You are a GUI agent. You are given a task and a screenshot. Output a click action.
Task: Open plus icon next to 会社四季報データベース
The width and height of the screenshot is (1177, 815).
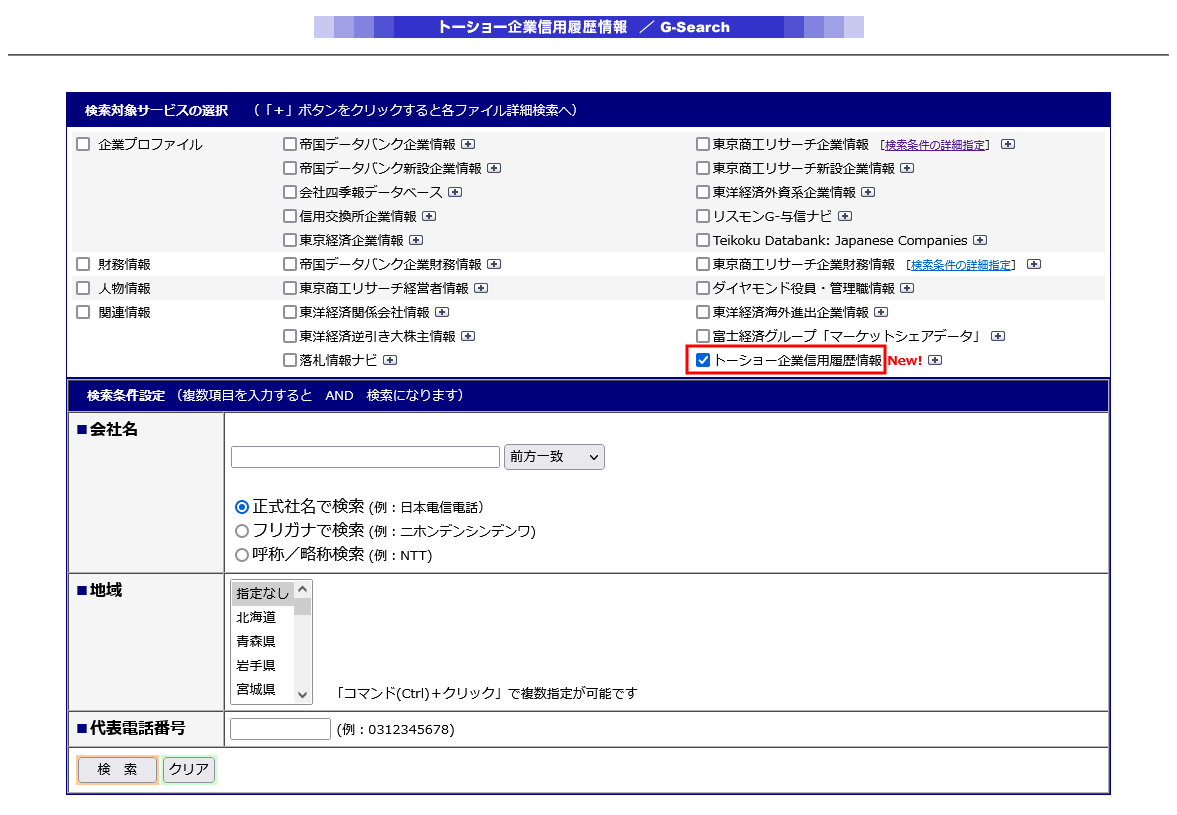pos(455,192)
